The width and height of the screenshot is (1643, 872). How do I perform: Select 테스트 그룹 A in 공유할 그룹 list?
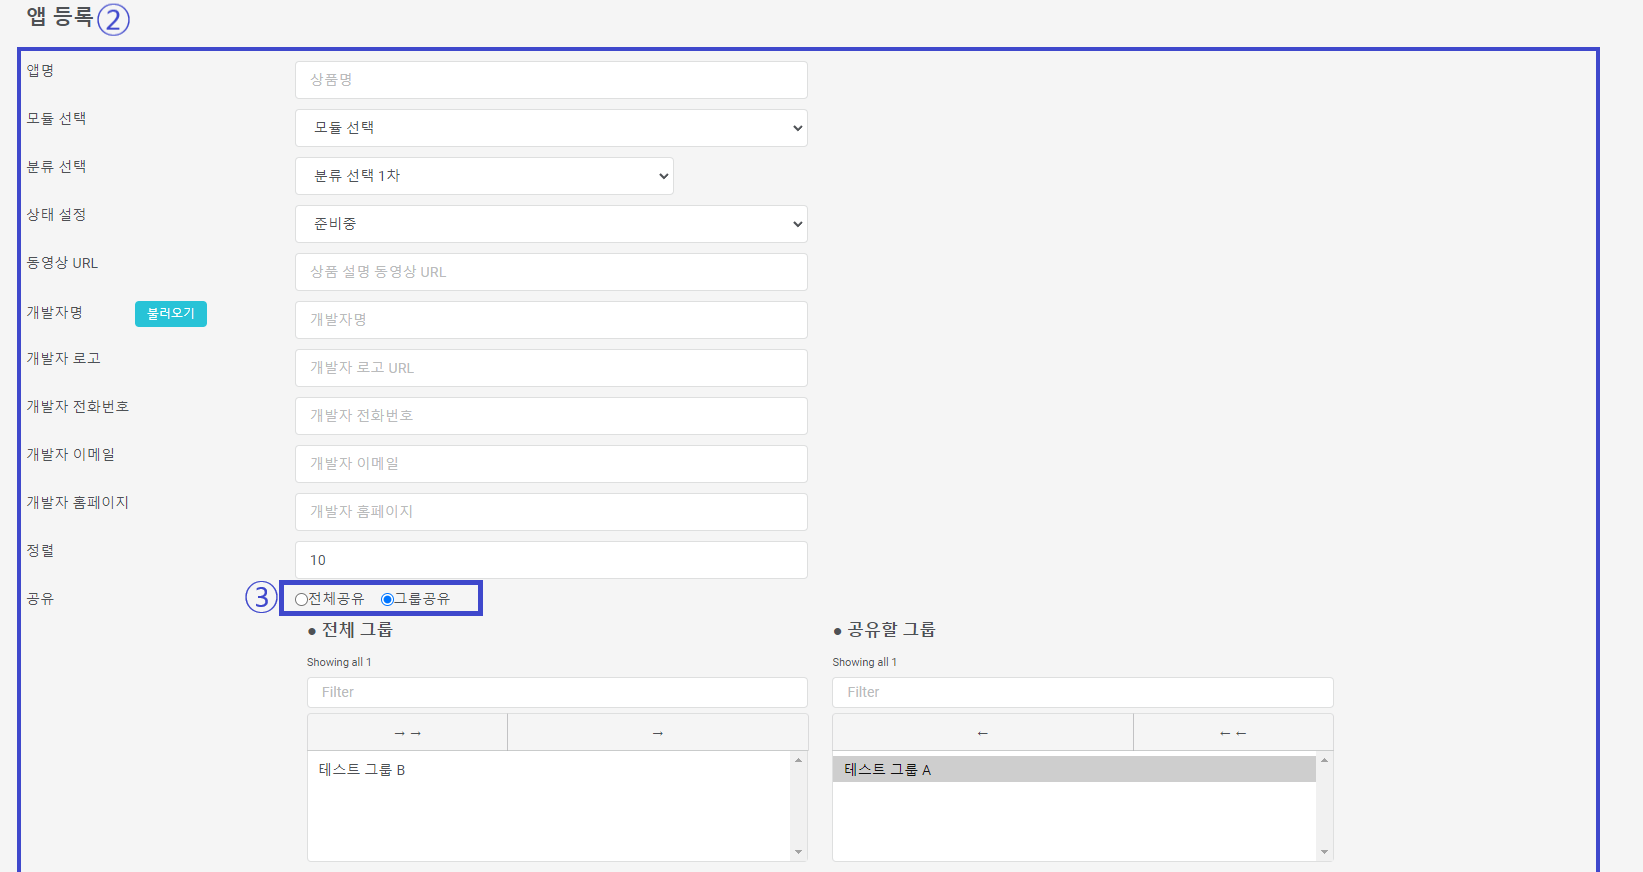tap(888, 770)
